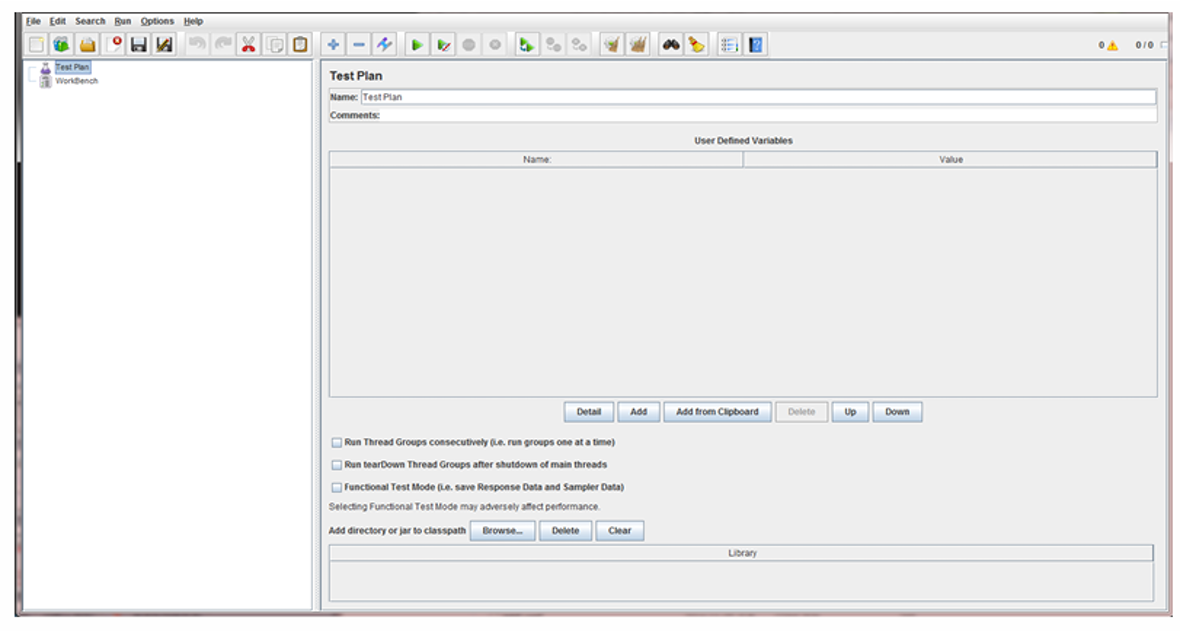
Task: Click the Down button
Action: pyautogui.click(x=897, y=412)
